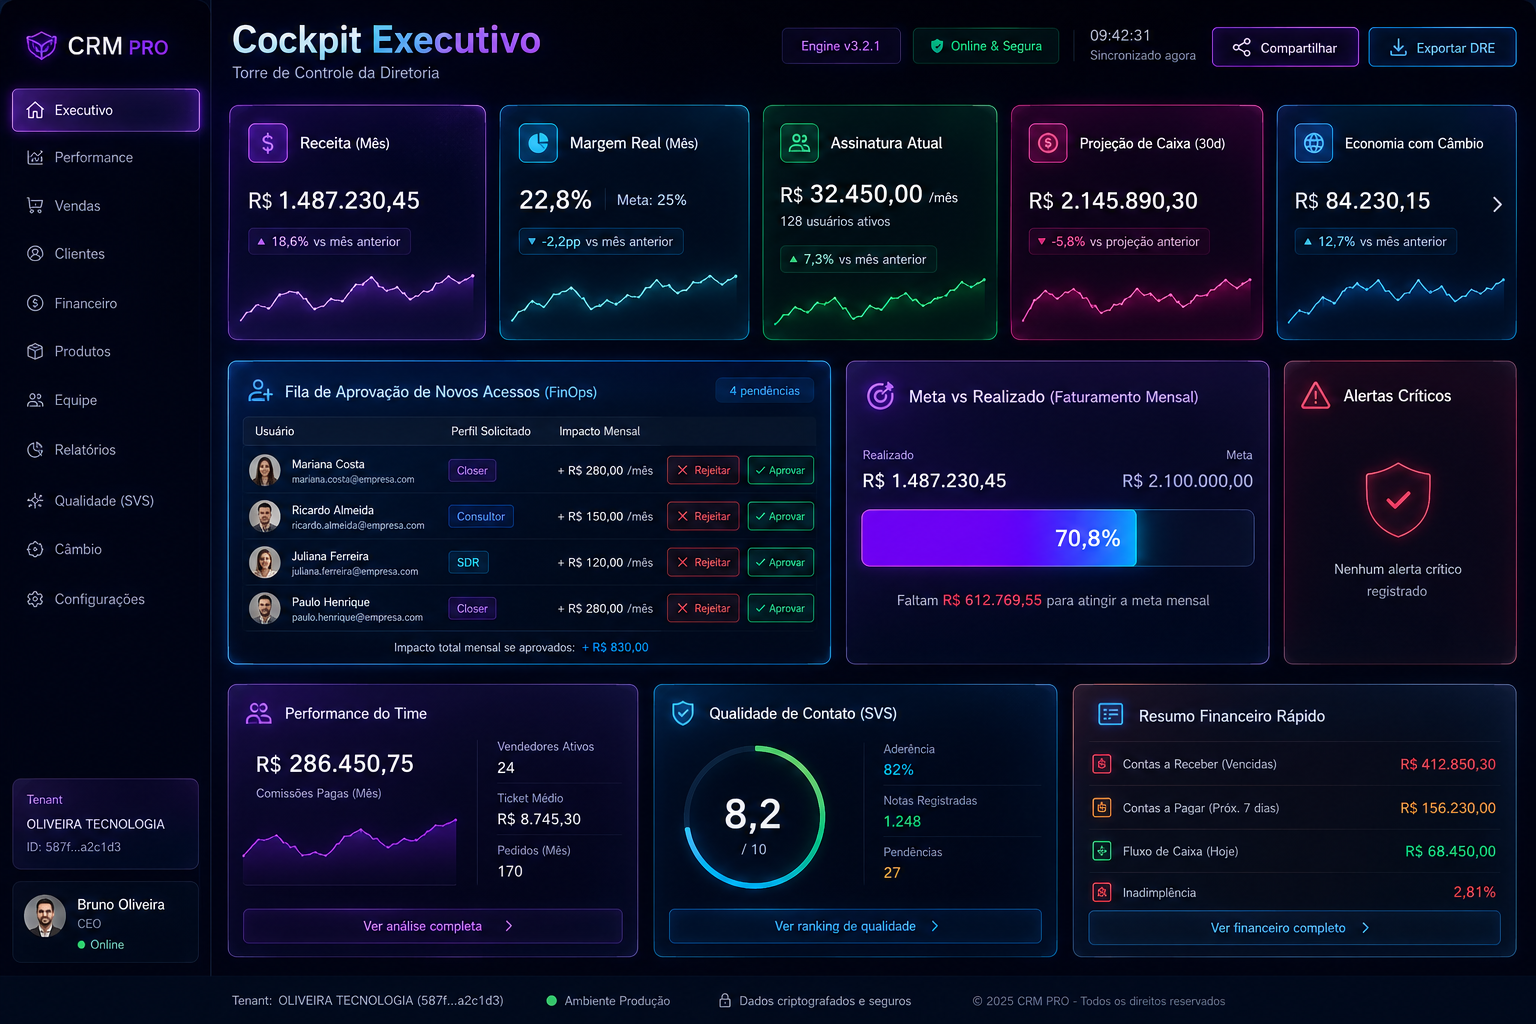
Task: Expand the next KPI cards chevron
Action: (1497, 204)
